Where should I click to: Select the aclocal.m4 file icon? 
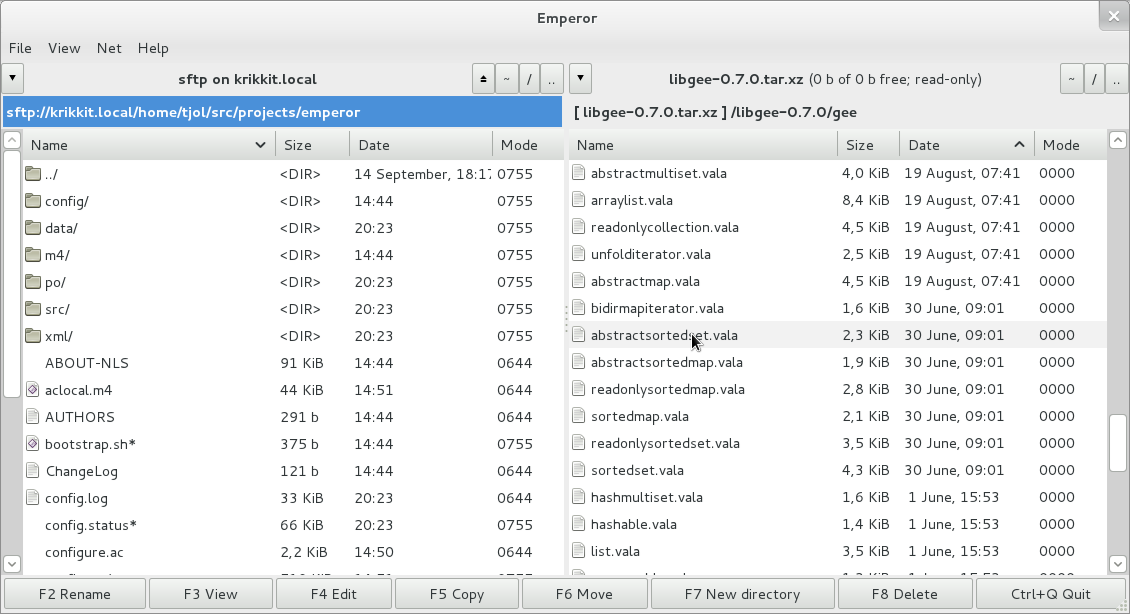point(32,390)
